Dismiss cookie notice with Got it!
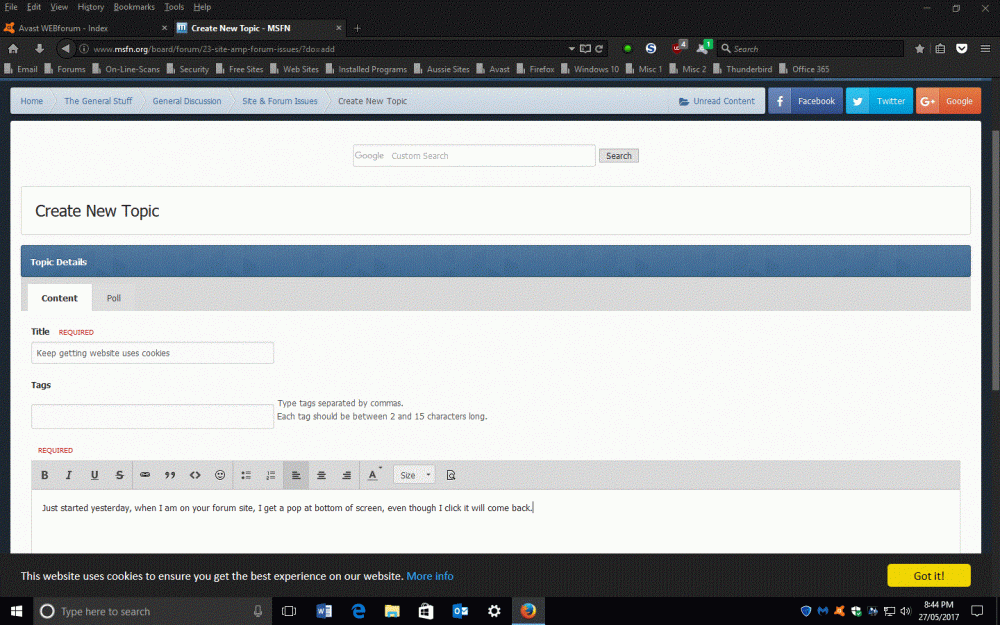1000x625 pixels. point(928,576)
